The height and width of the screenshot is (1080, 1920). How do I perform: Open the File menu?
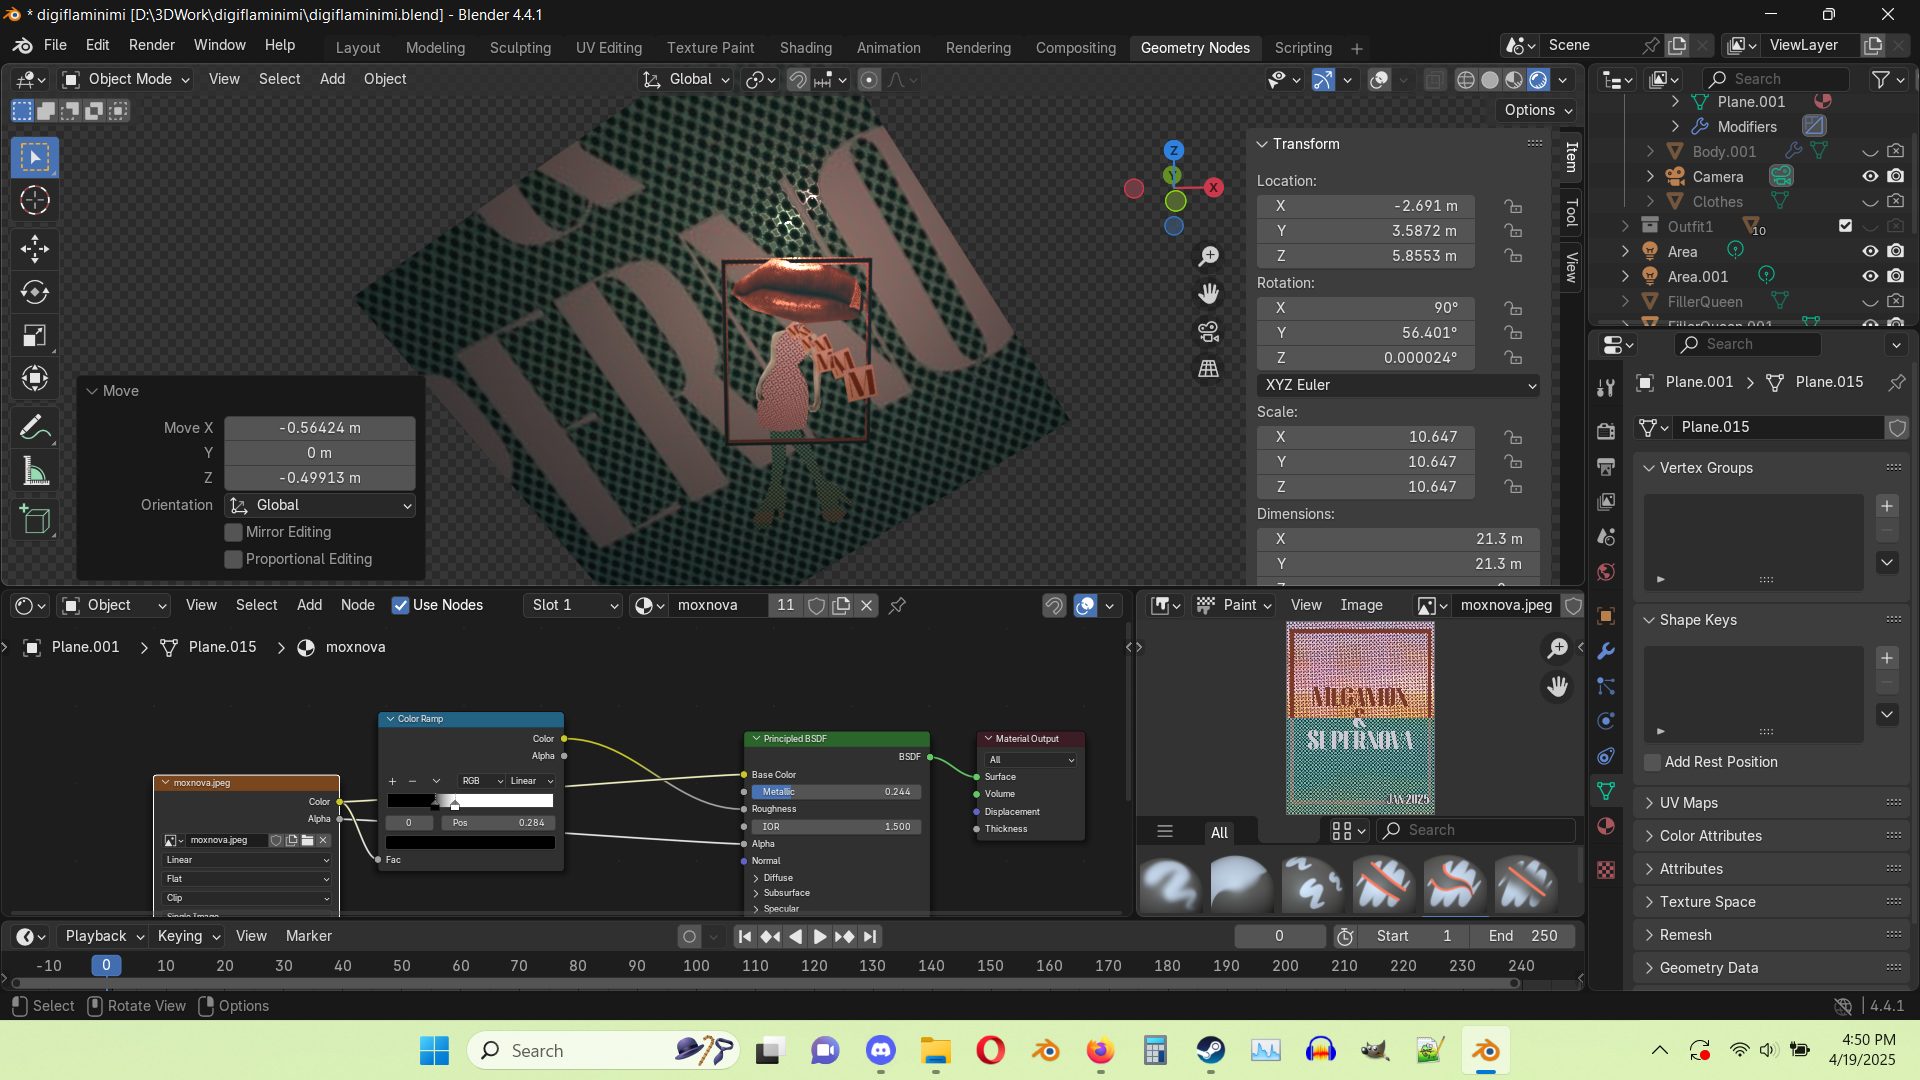55,45
